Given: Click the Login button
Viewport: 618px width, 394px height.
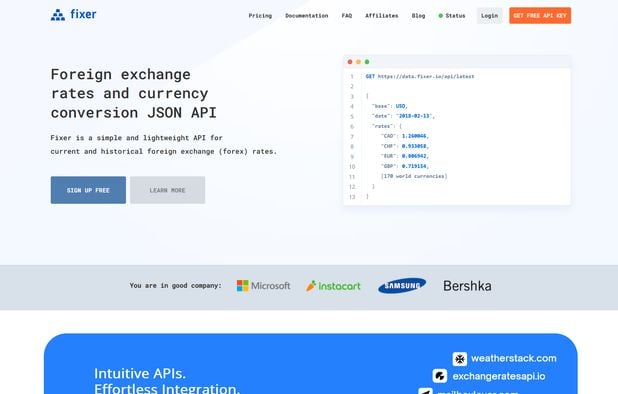Looking at the screenshot, I should pos(490,16).
